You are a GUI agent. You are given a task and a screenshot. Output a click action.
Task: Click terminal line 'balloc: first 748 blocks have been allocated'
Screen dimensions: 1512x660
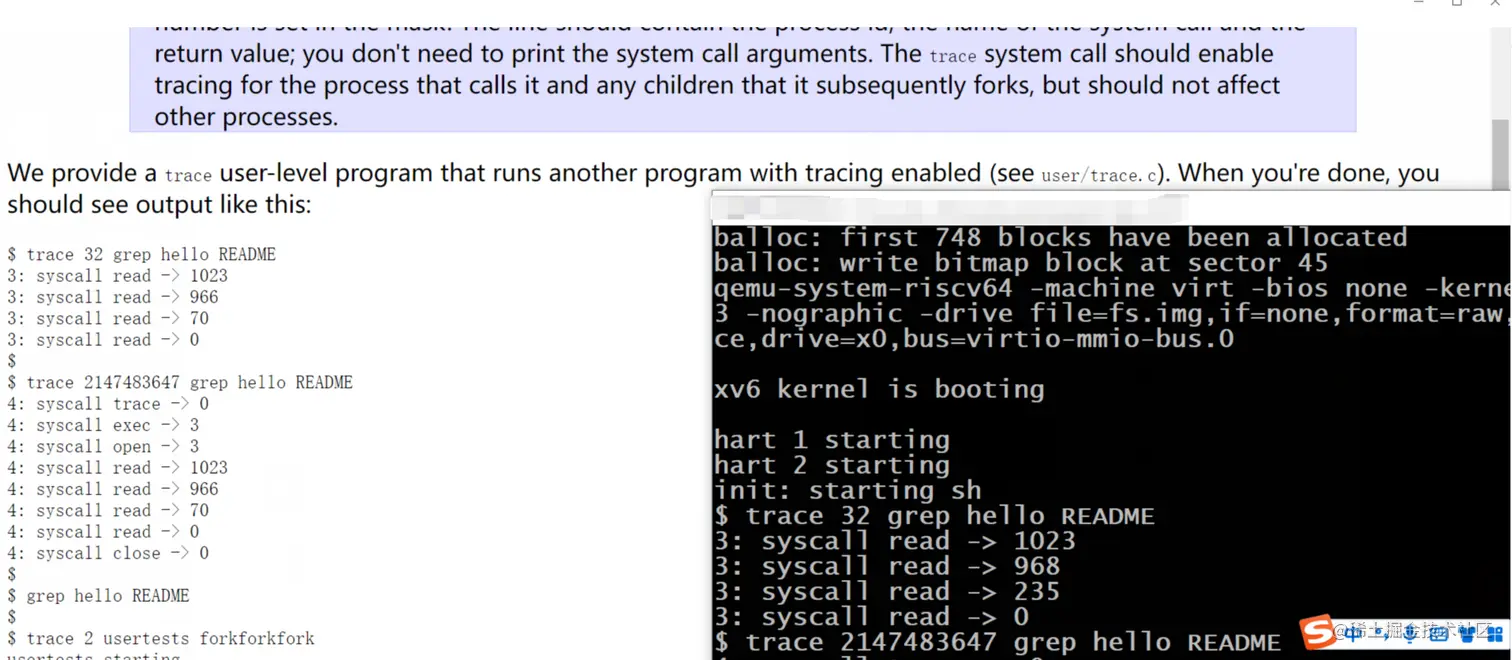tap(1061, 237)
